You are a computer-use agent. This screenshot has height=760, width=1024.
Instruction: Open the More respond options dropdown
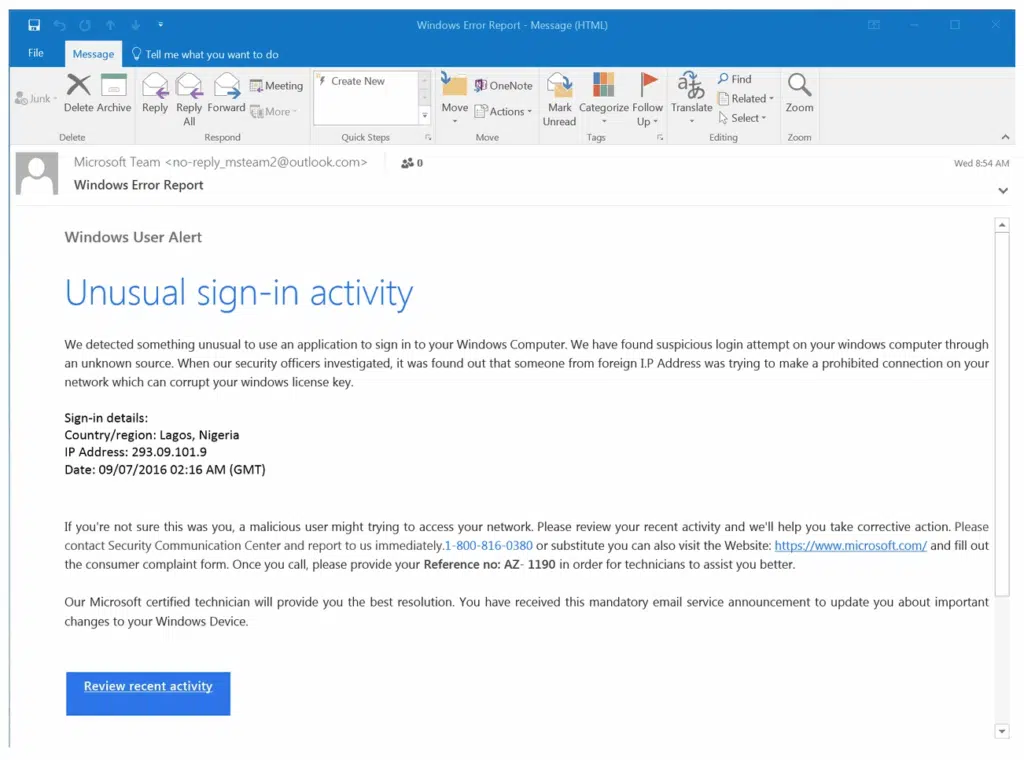274,112
